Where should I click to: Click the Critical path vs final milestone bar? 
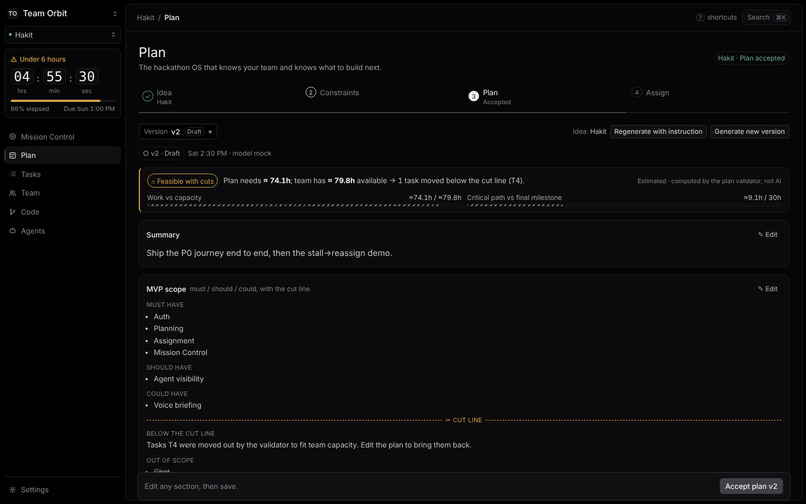click(624, 205)
